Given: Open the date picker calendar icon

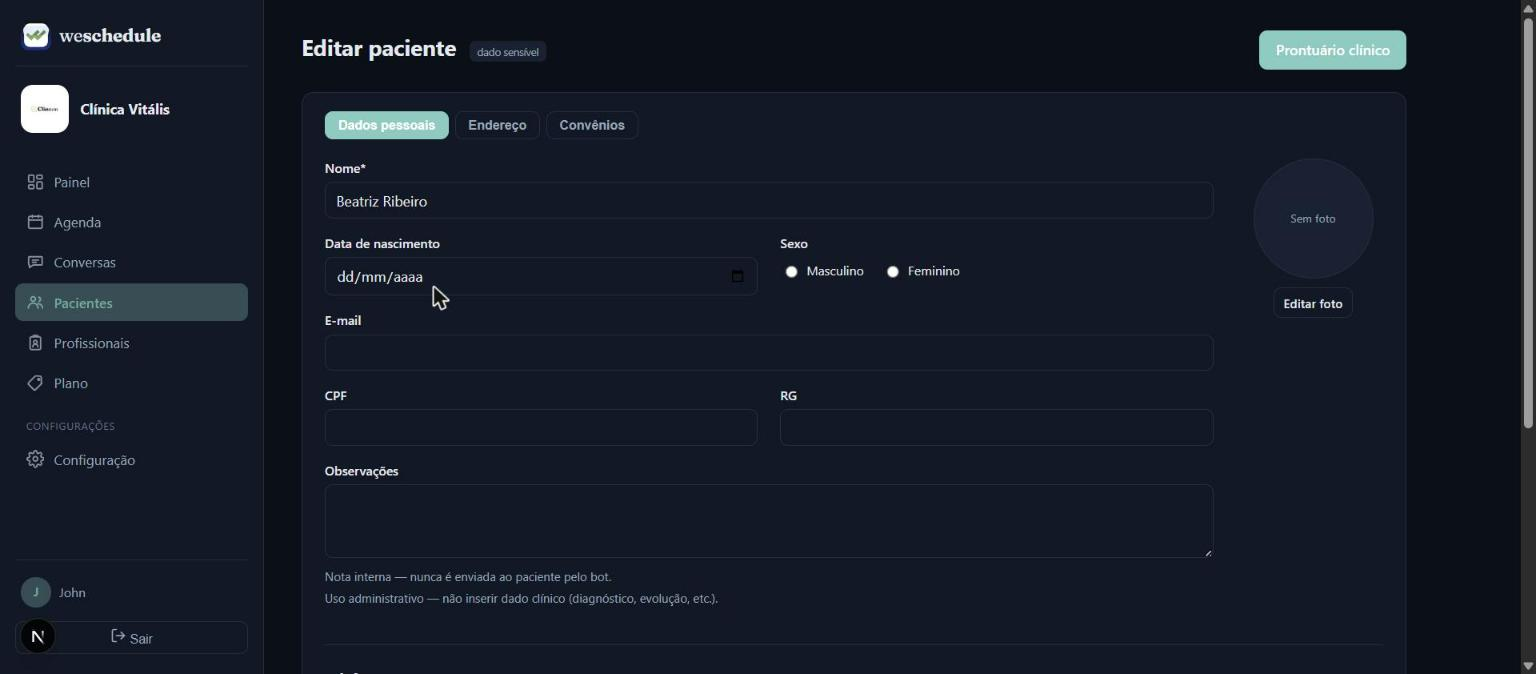Looking at the screenshot, I should pyautogui.click(x=738, y=276).
